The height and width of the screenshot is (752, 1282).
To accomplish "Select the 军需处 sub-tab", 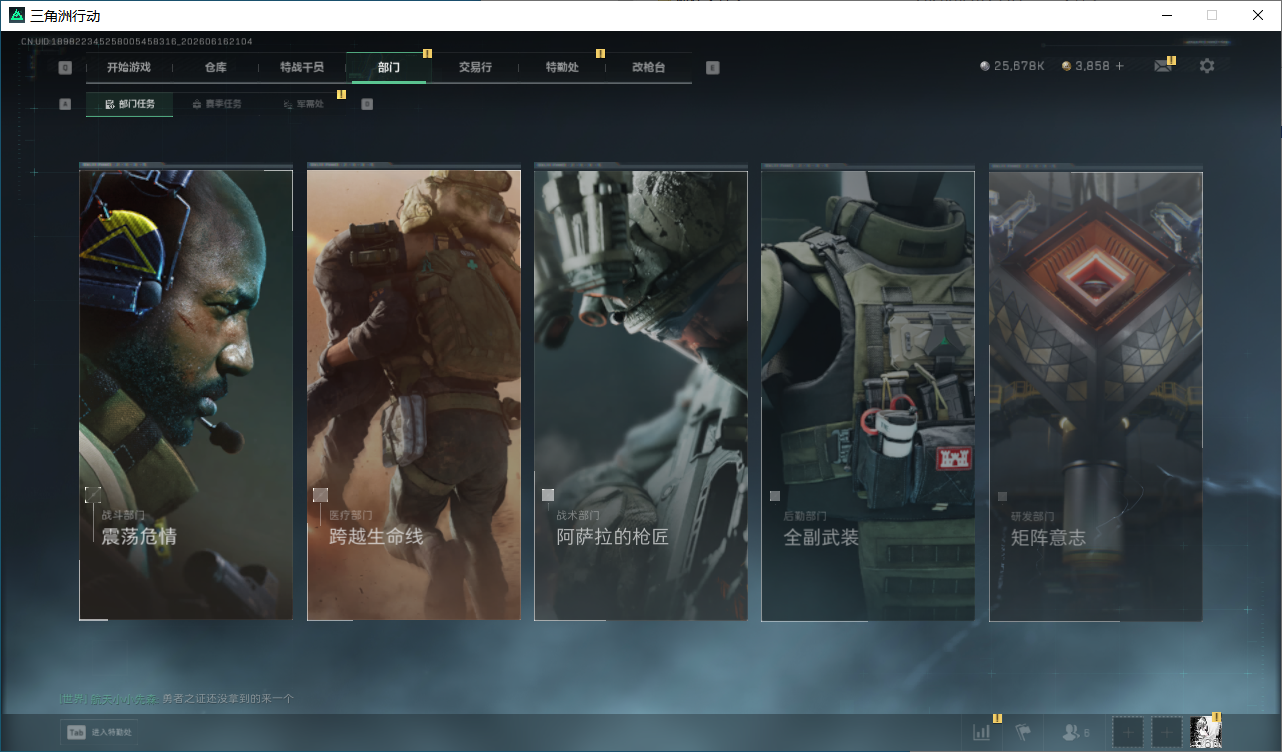I will pos(303,104).
